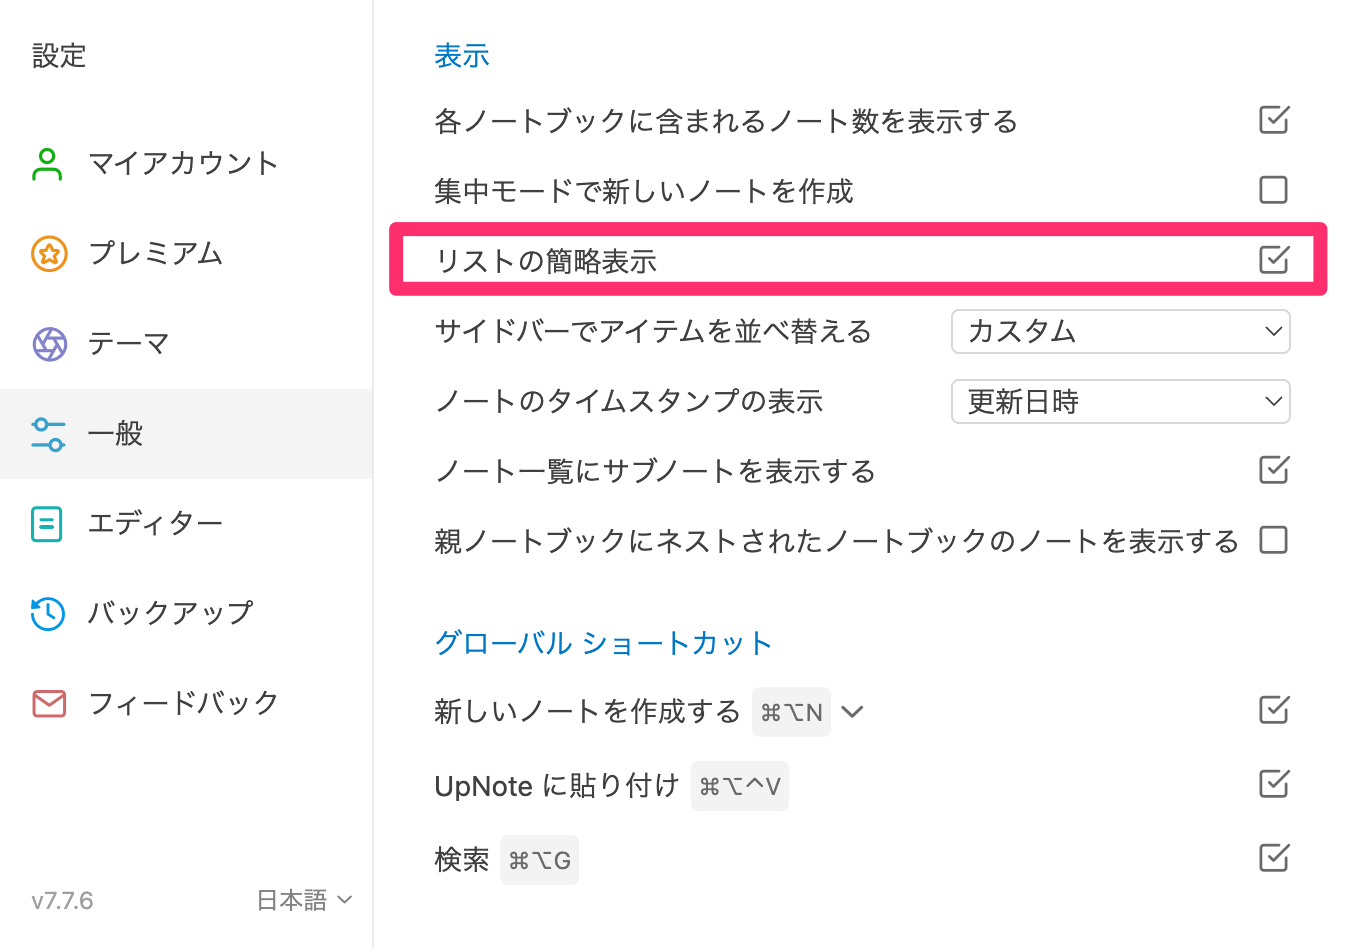
Task: Enable 集中モードで新しいノートを作成
Action: pyautogui.click(x=1272, y=189)
